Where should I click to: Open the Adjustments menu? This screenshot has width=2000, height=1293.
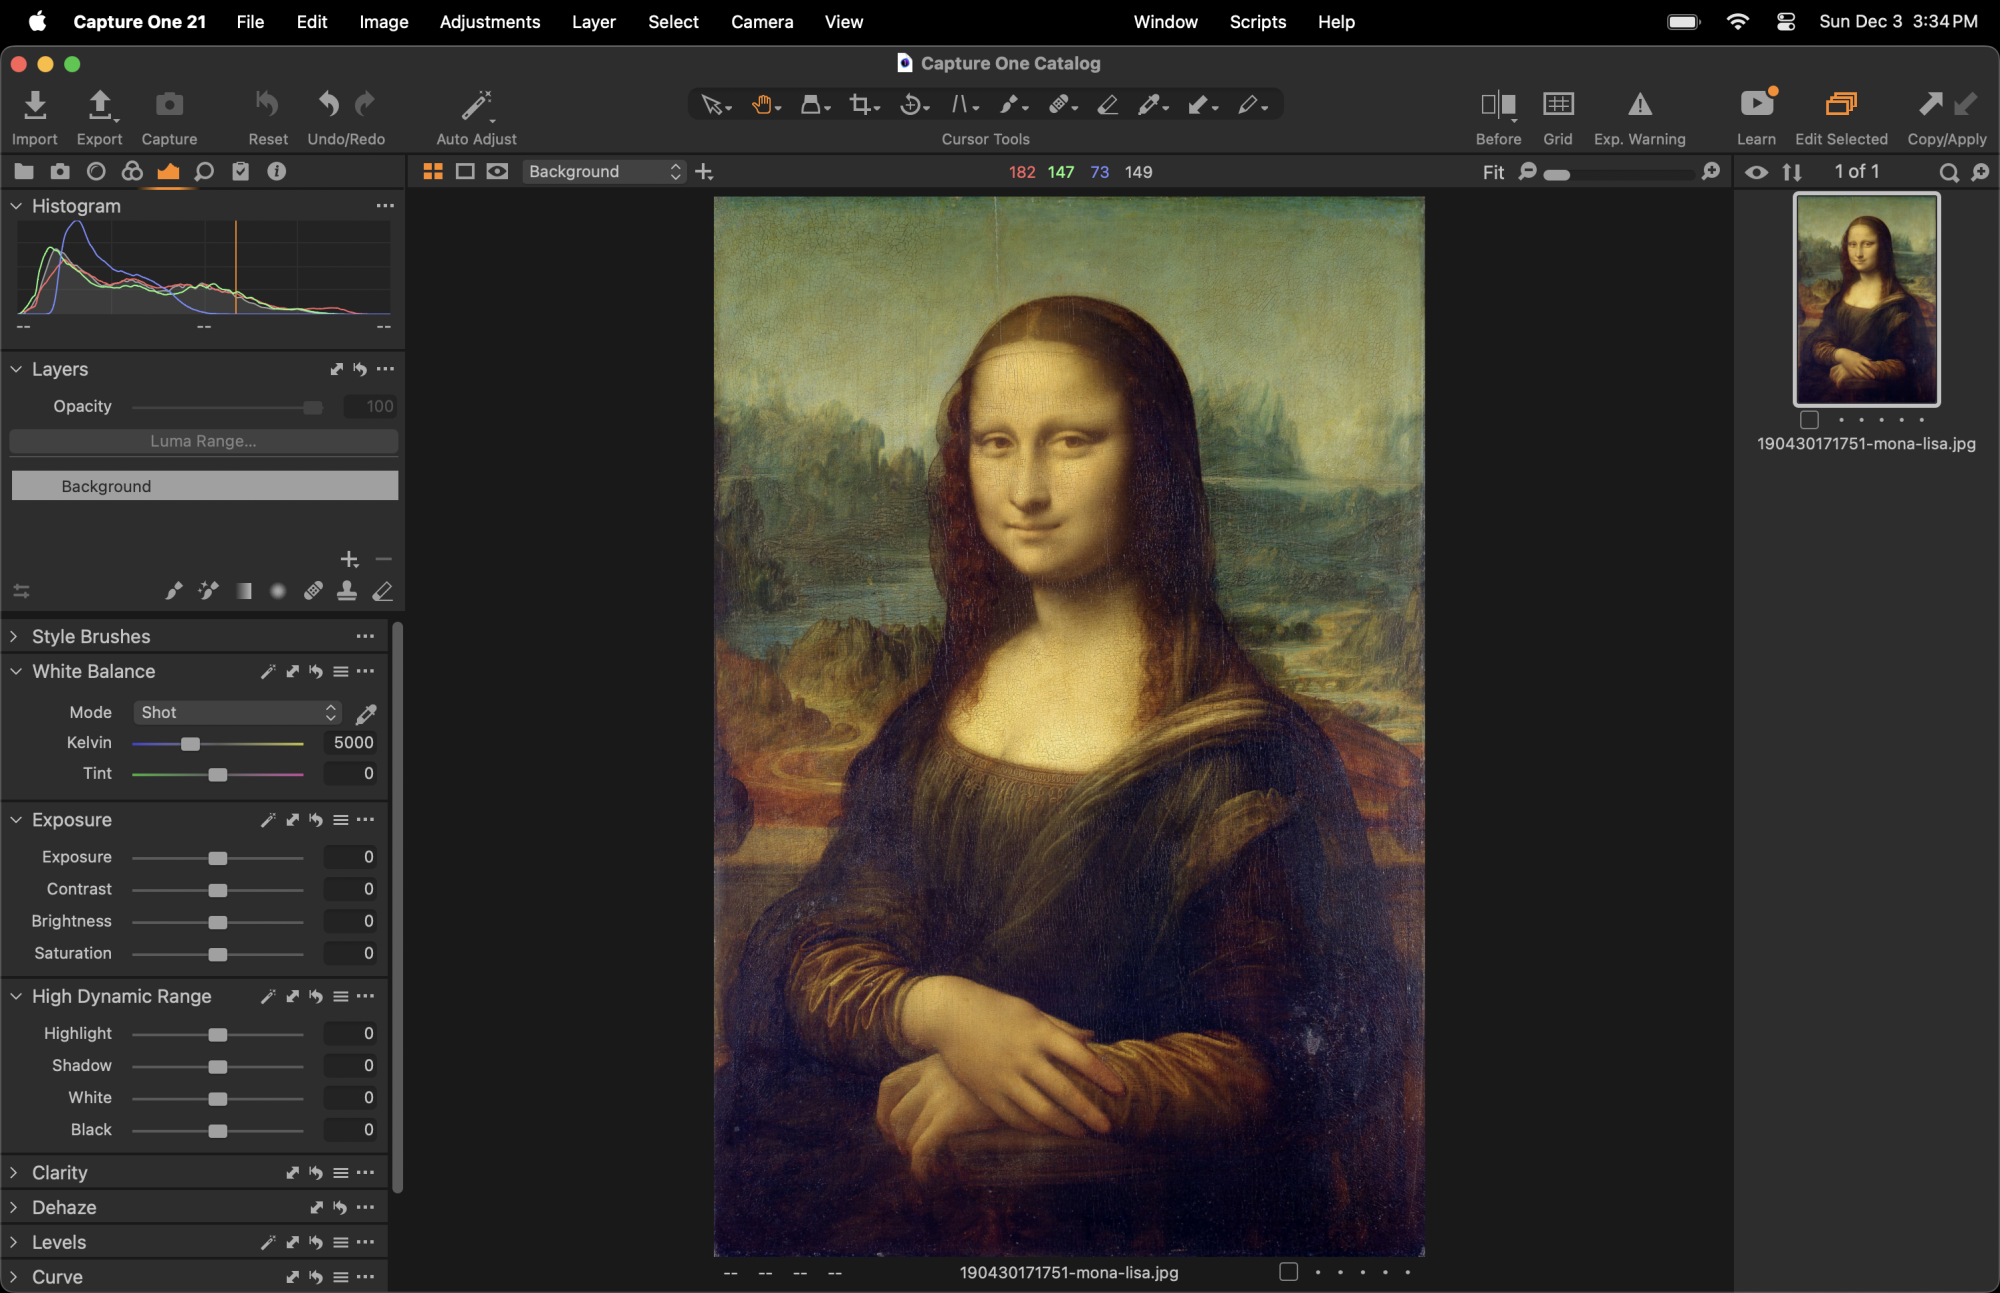pos(490,22)
